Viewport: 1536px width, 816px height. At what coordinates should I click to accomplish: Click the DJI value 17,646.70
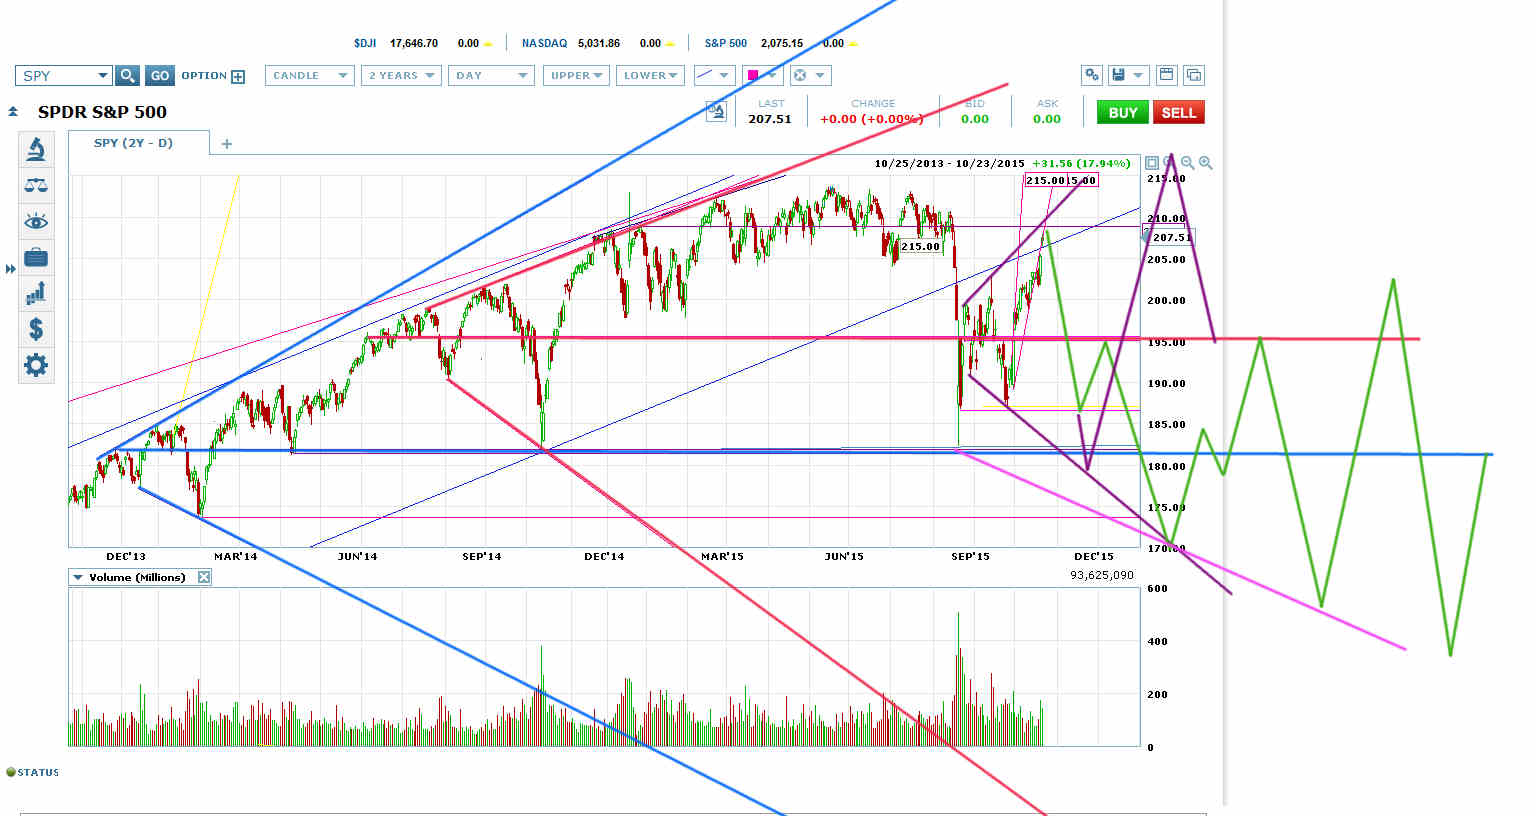pyautogui.click(x=414, y=43)
